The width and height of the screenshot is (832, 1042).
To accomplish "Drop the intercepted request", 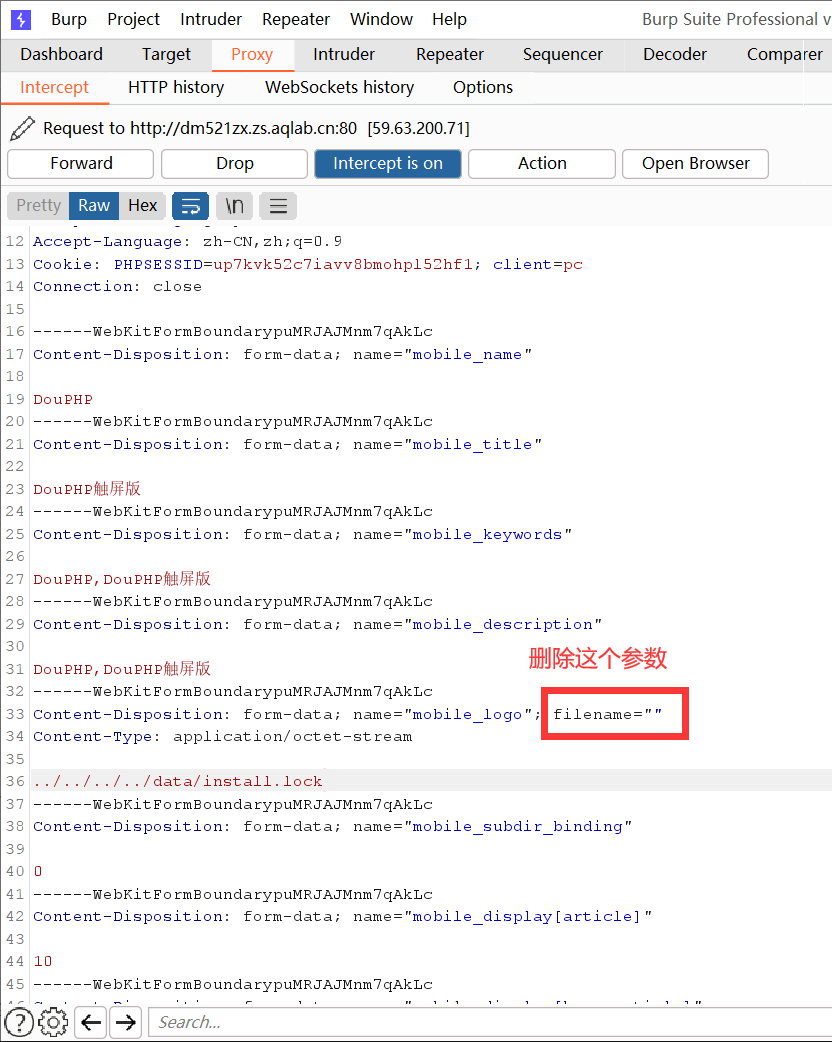I will click(235, 163).
